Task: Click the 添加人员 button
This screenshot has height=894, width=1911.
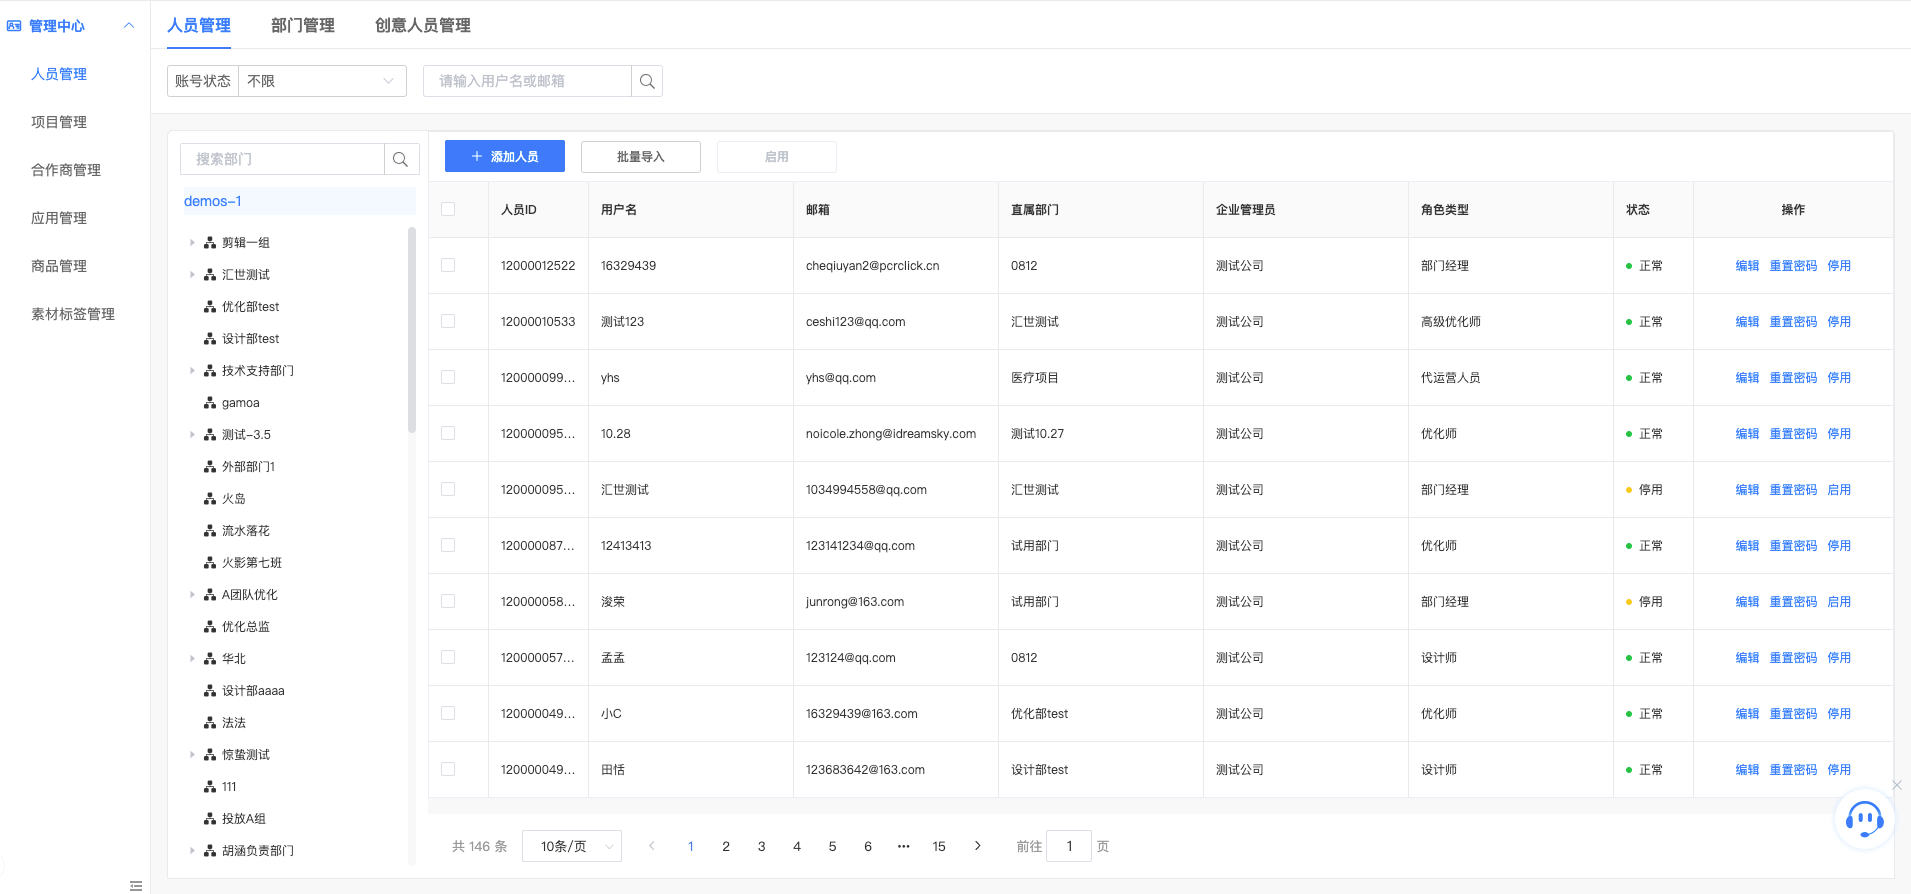Action: click(x=505, y=157)
